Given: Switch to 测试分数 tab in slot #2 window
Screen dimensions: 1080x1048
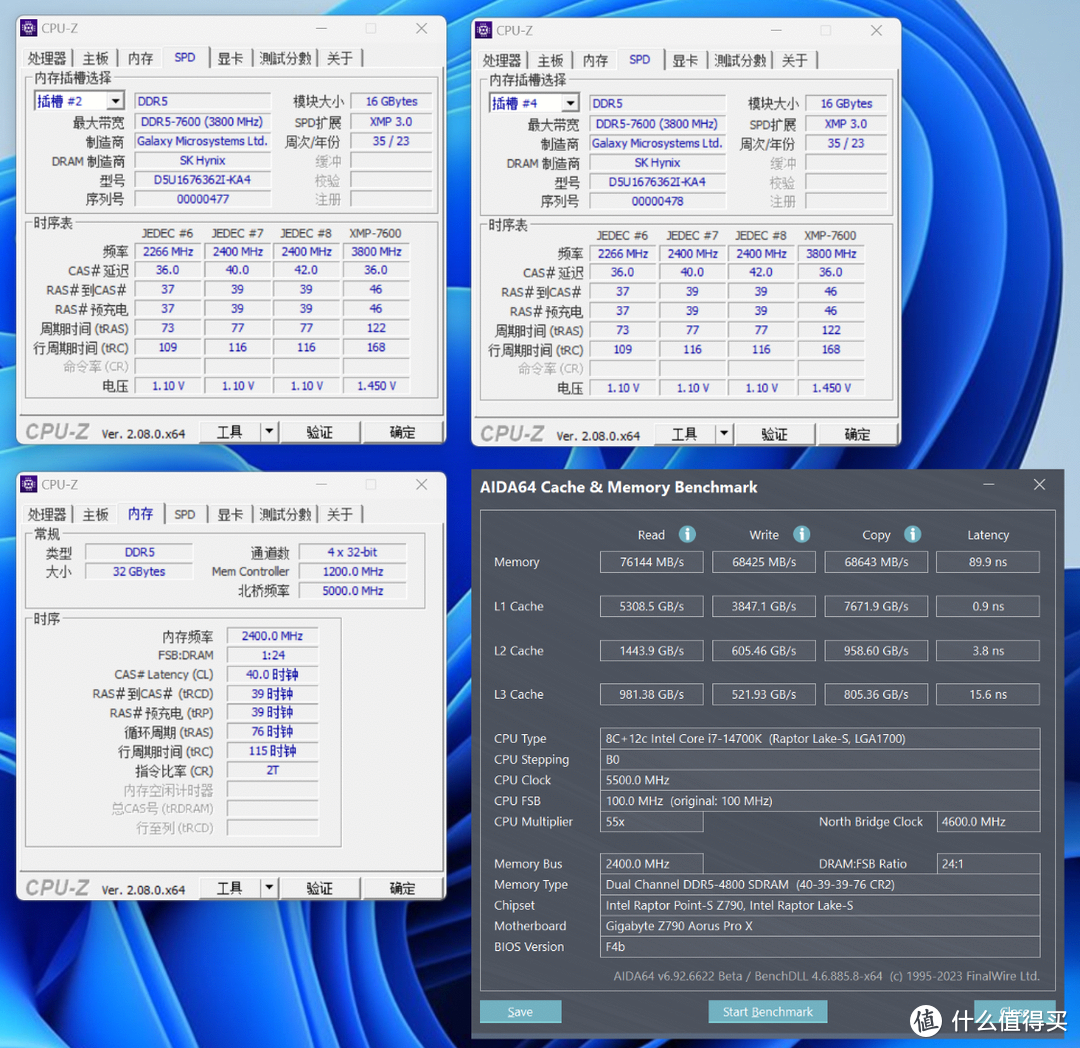Looking at the screenshot, I should tap(285, 59).
